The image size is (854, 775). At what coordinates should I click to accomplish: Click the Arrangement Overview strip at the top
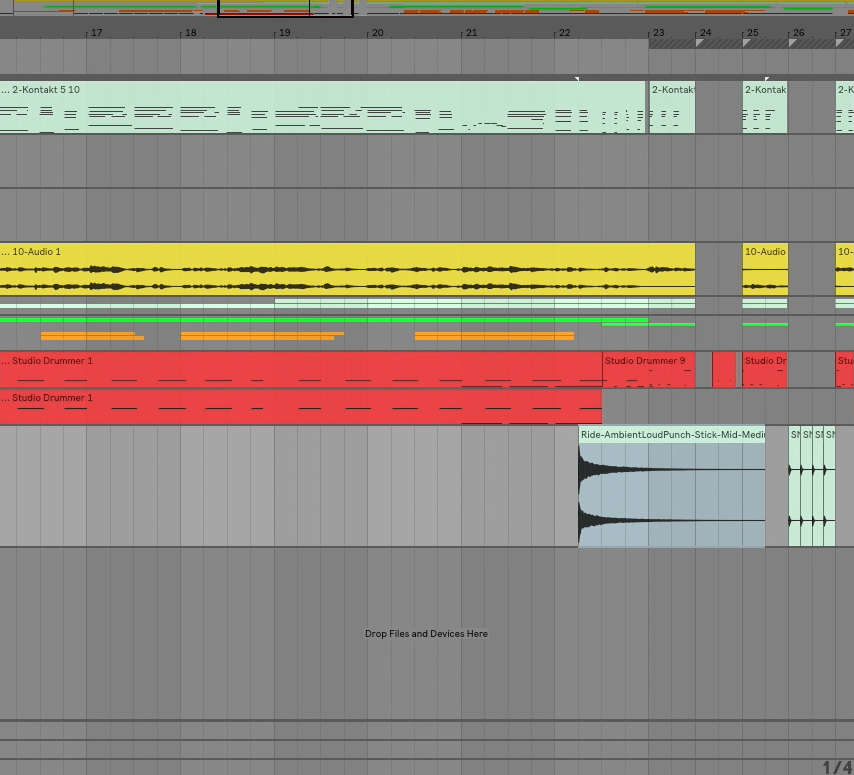tap(426, 10)
